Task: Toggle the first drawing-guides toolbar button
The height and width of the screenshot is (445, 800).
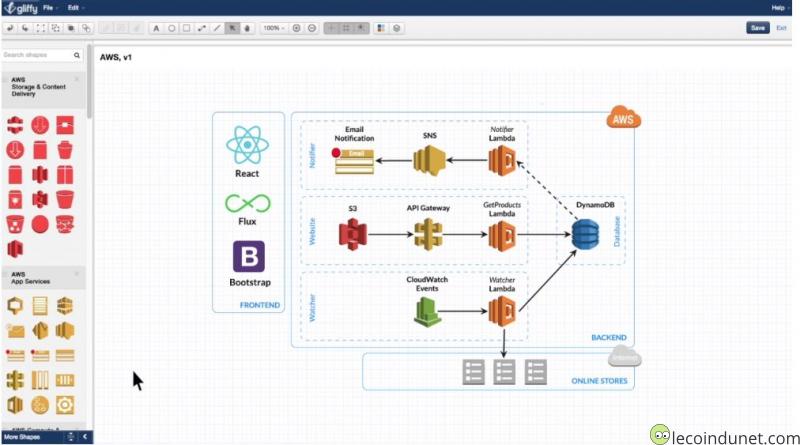Action: 332,28
